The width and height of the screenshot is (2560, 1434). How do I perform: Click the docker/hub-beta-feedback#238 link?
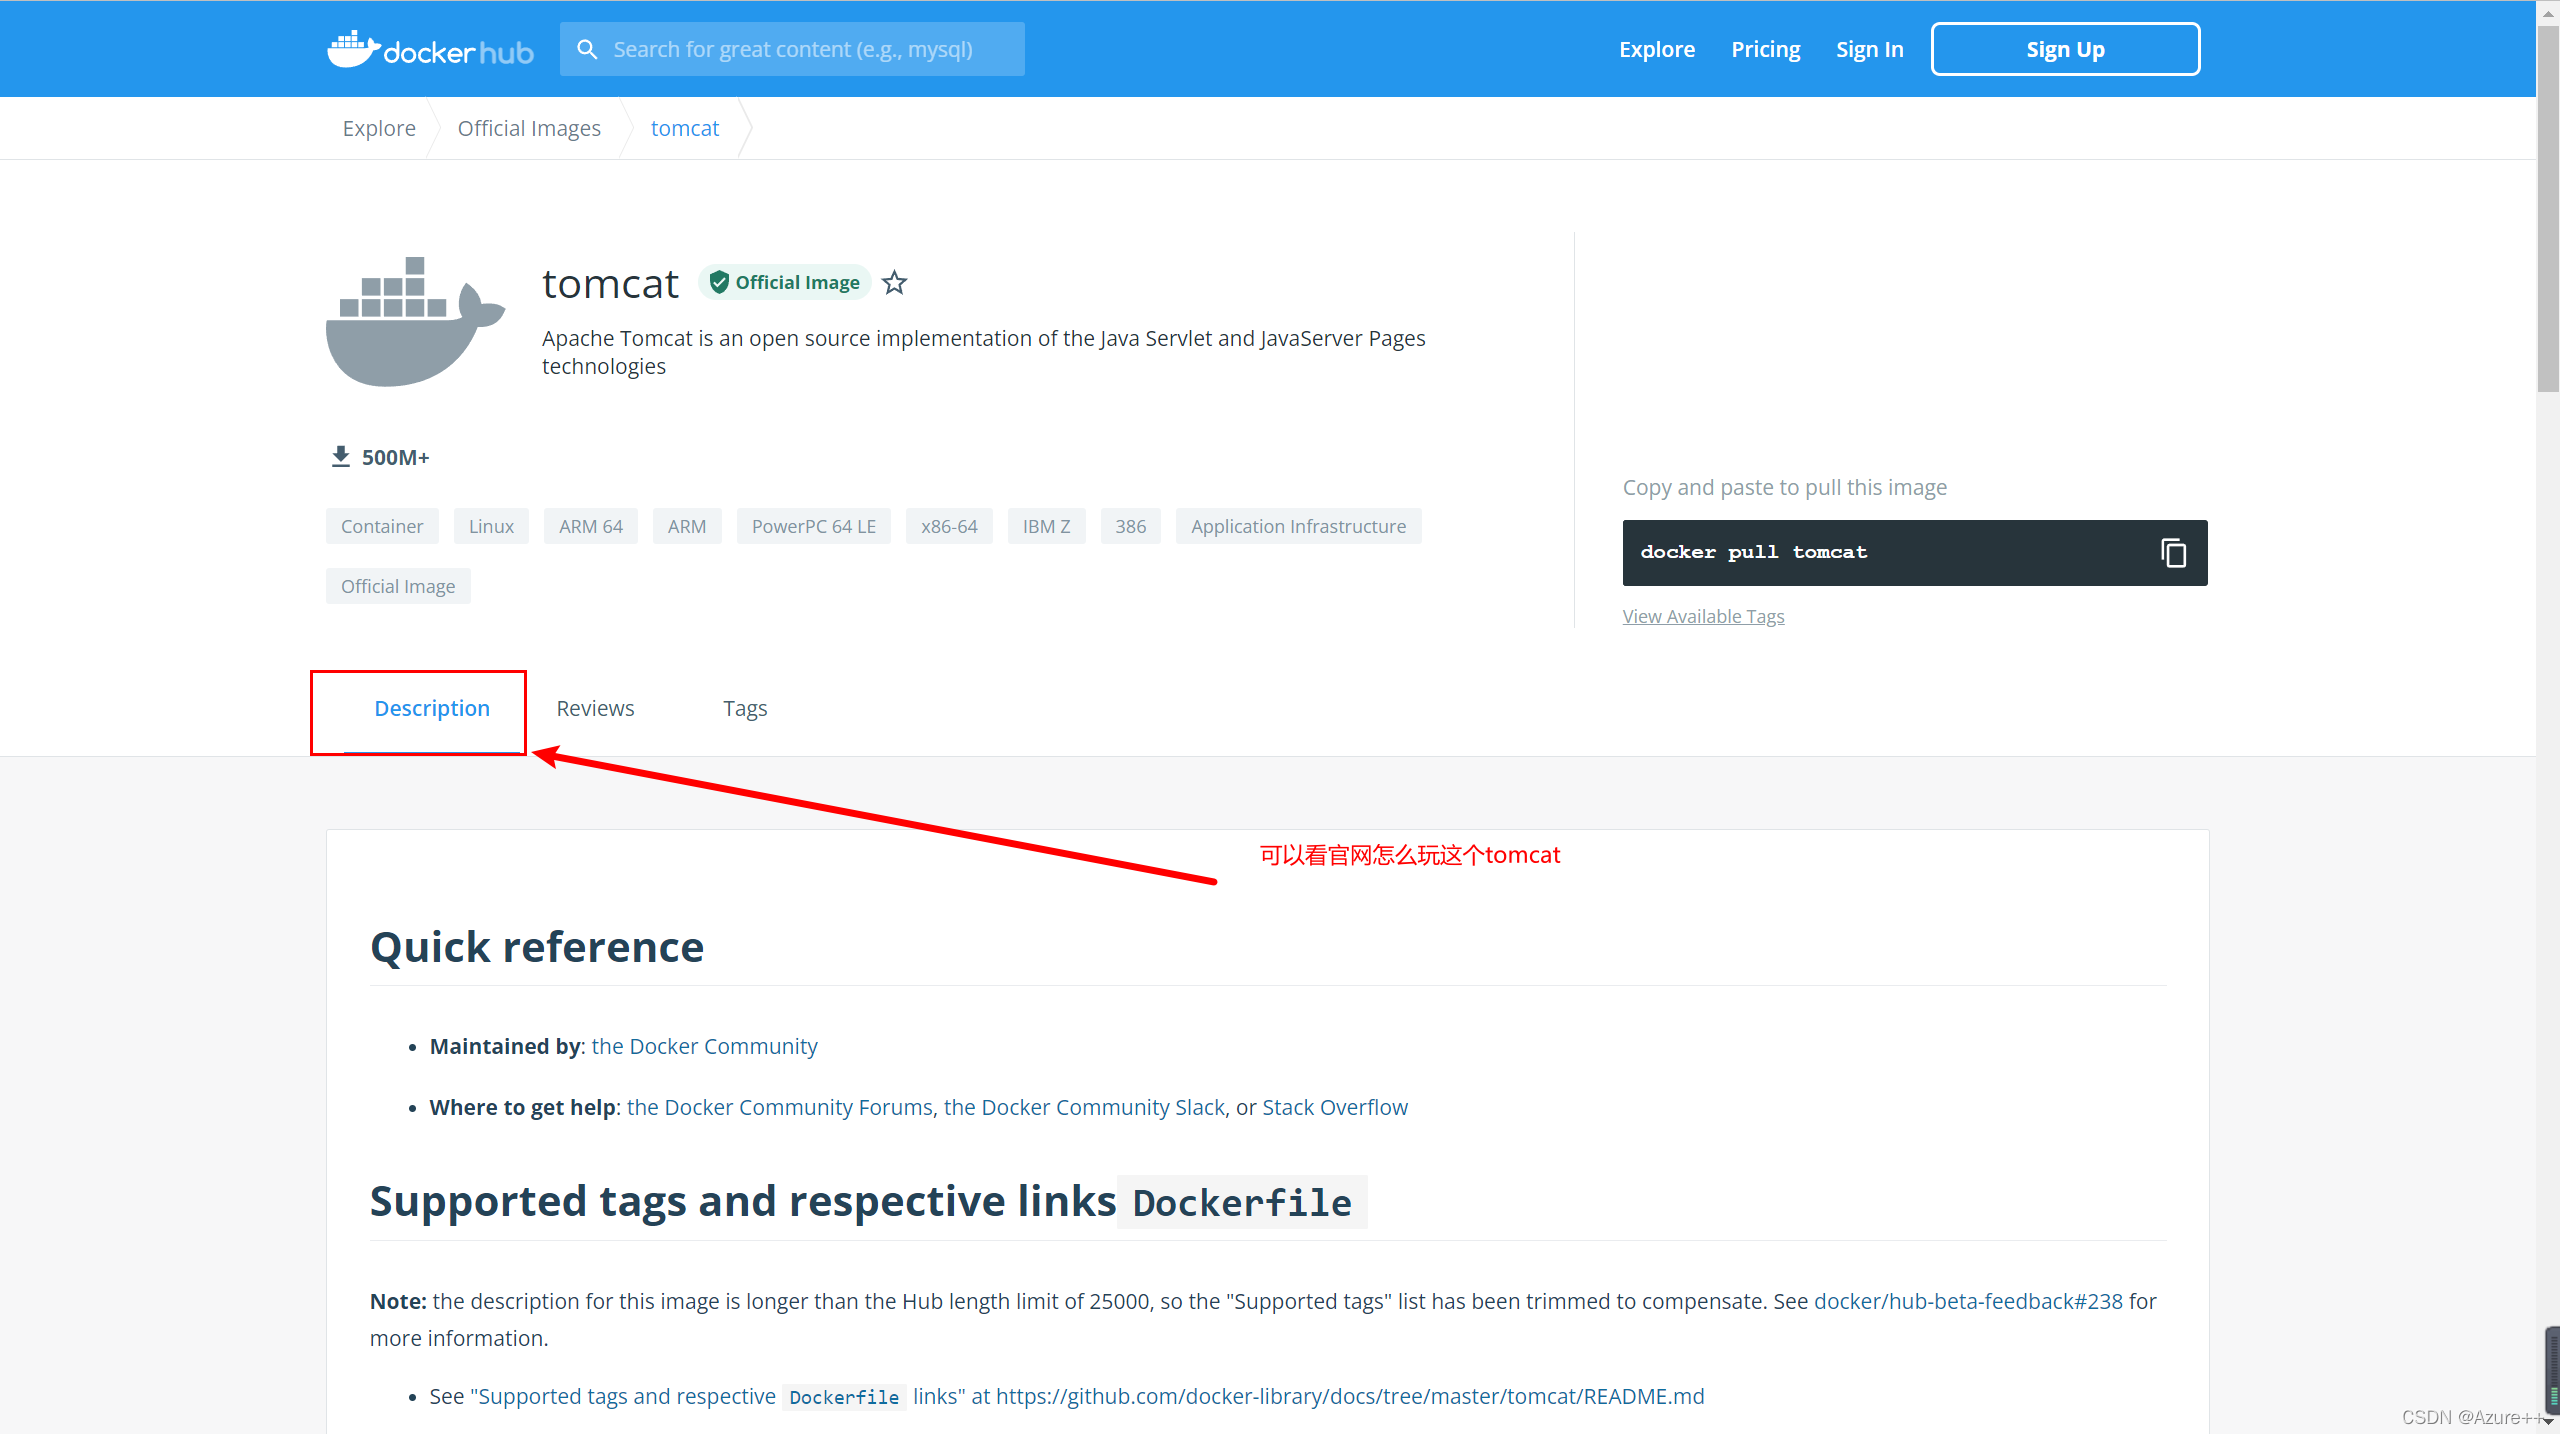coord(1967,1300)
